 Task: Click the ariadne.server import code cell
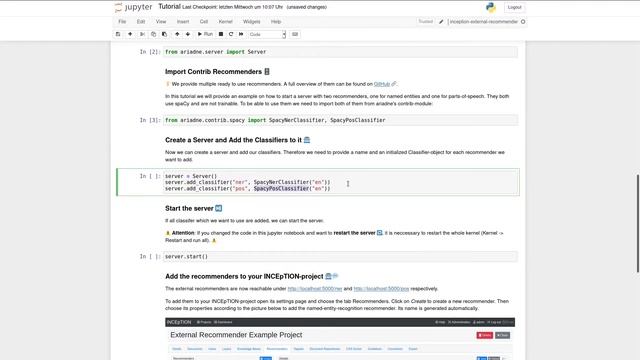[340, 52]
